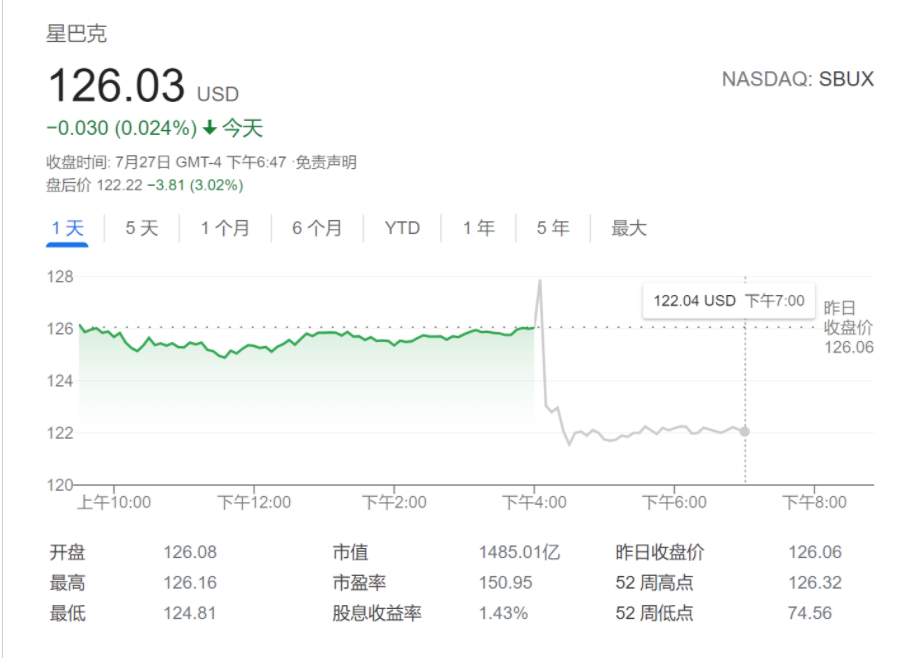Click the 市值 value 1485.01亿
Viewport: 917px width, 658px height.
pos(519,552)
